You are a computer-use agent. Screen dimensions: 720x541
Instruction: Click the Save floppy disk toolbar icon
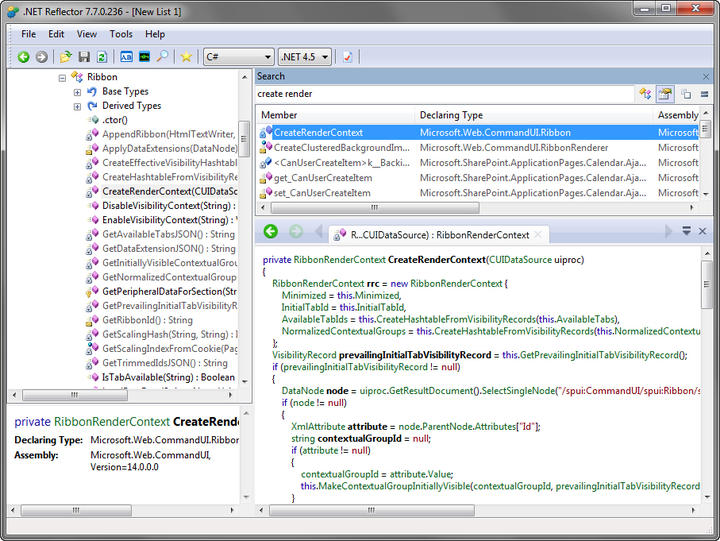click(84, 57)
